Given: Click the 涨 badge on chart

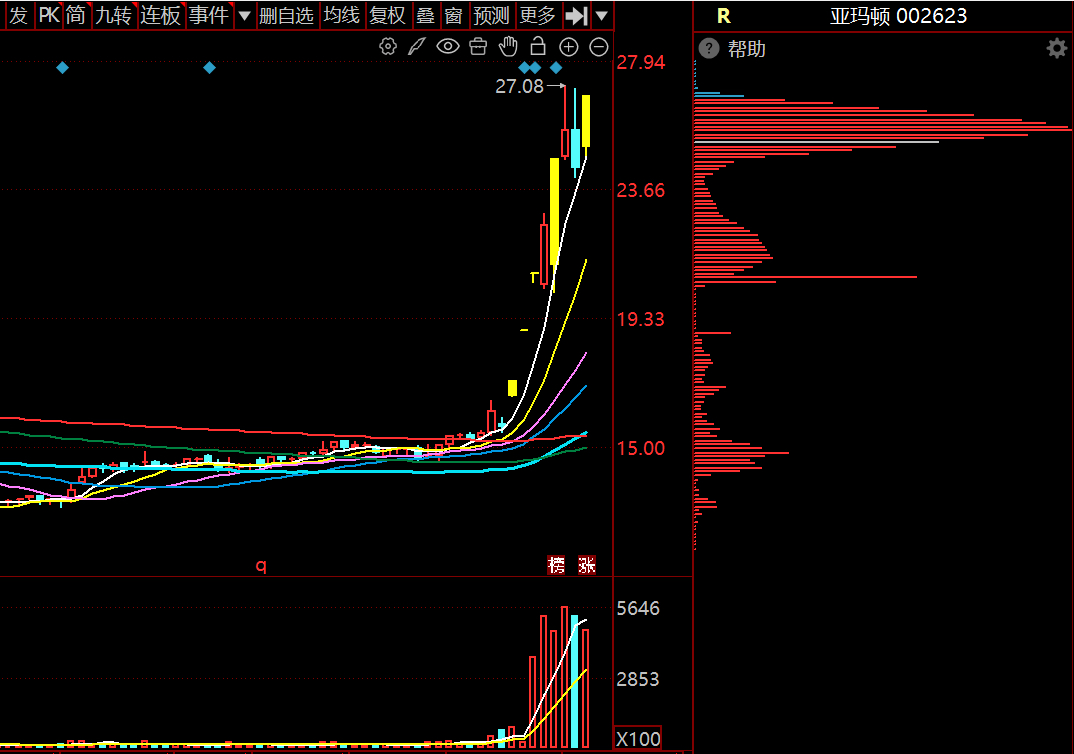Looking at the screenshot, I should click(x=587, y=565).
